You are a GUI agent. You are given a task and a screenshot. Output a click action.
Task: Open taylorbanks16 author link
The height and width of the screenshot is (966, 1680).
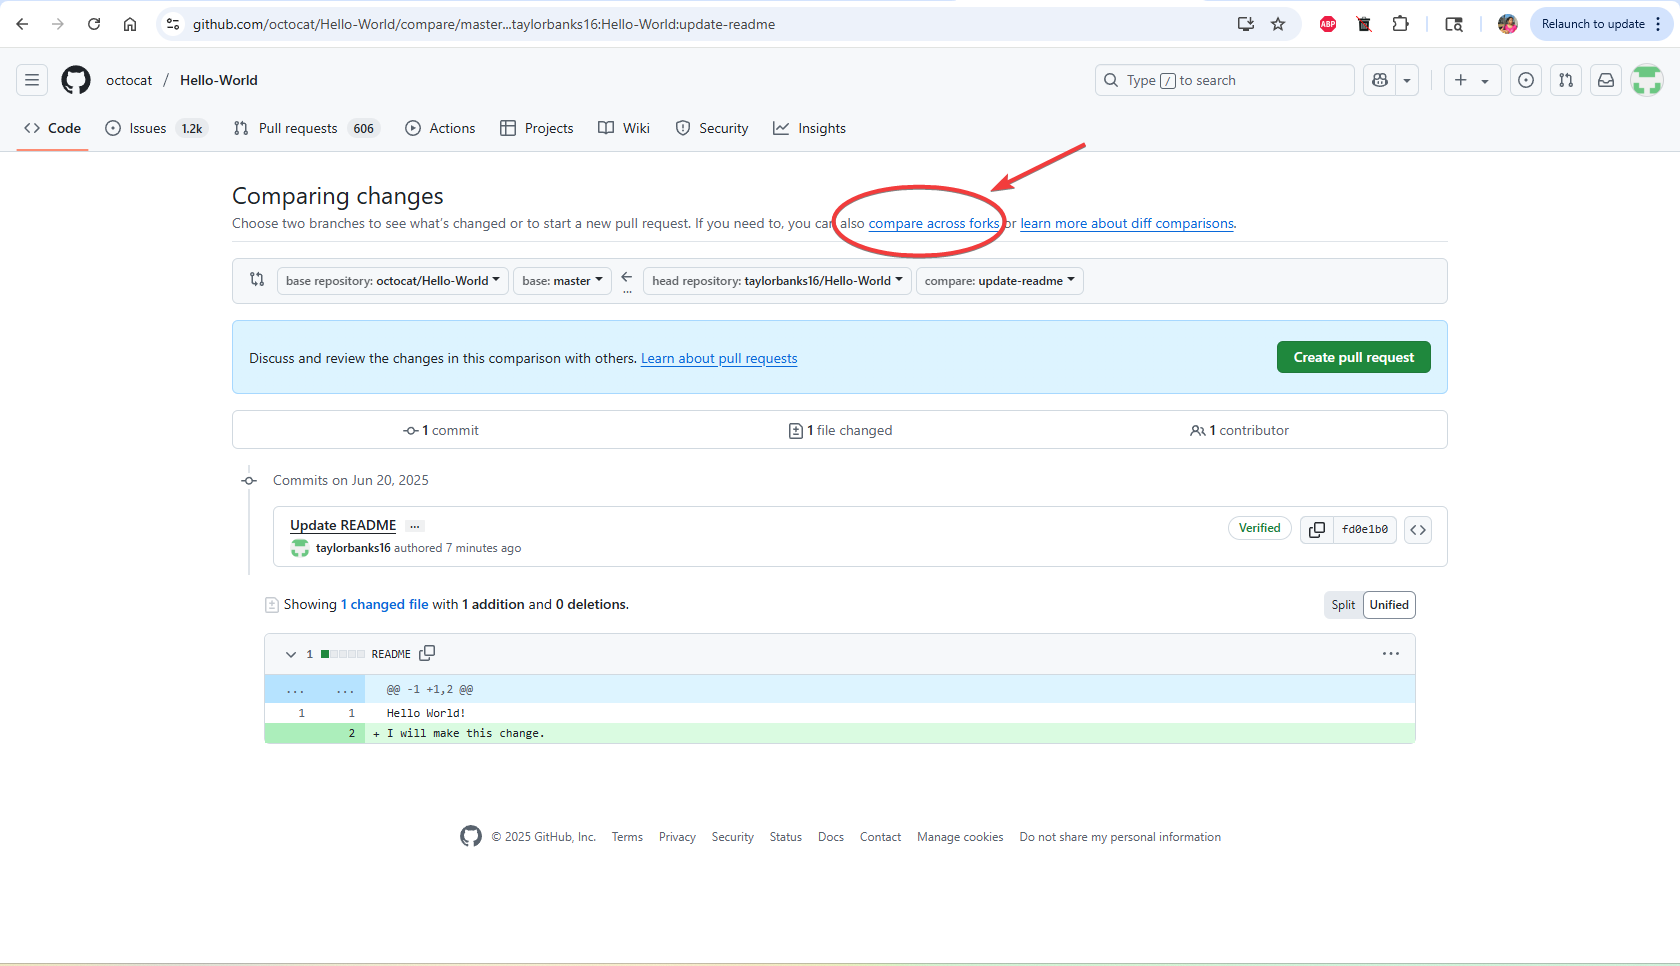tap(353, 548)
